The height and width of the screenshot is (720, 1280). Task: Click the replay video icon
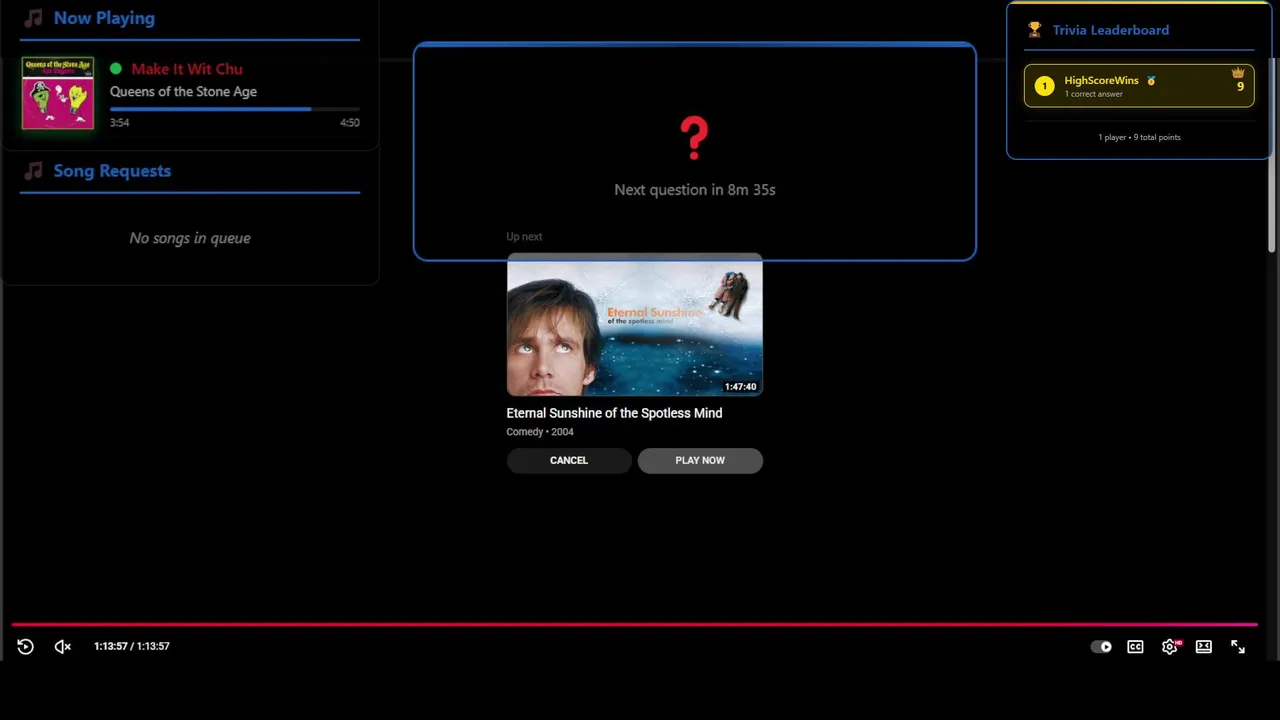click(x=26, y=647)
